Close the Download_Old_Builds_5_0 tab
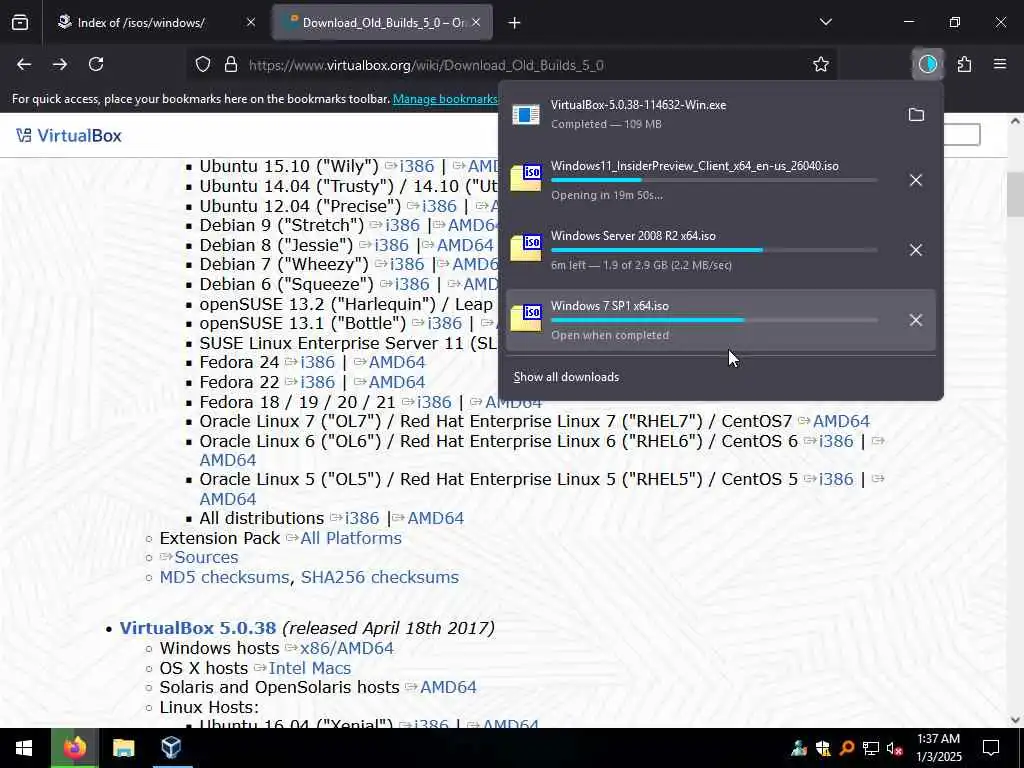Image resolution: width=1024 pixels, height=768 pixels. pyautogui.click(x=476, y=22)
